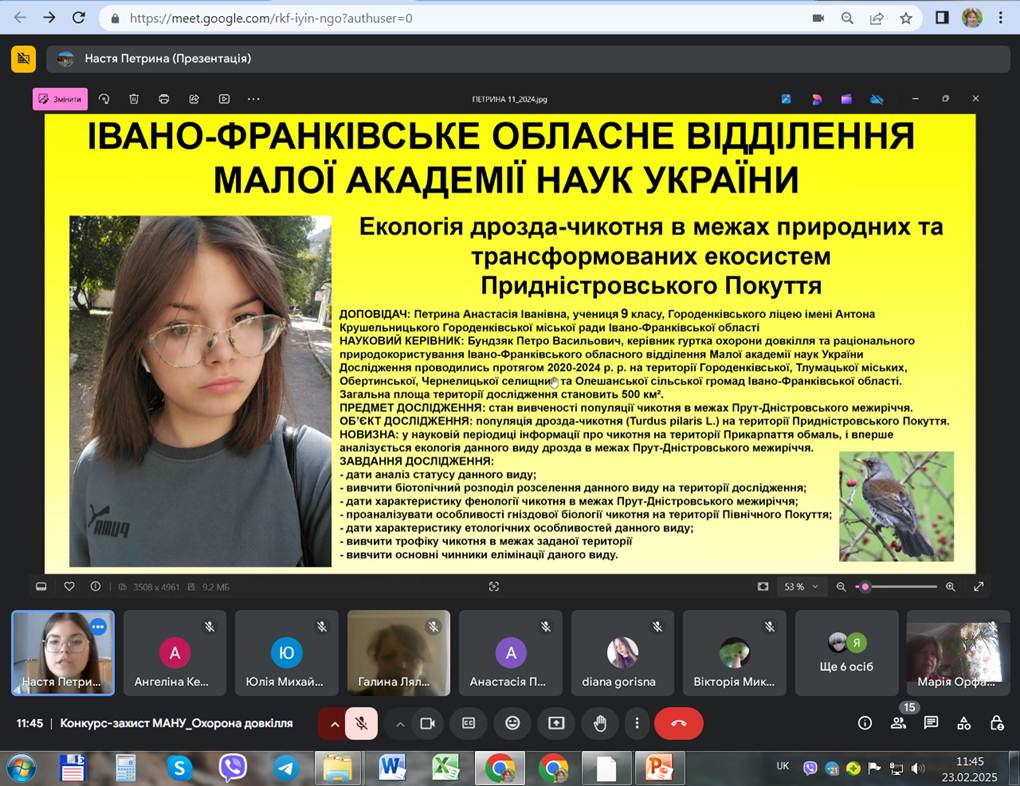Screen dimensions: 1020x786
Task: Leave the call with the red button
Action: (x=679, y=722)
